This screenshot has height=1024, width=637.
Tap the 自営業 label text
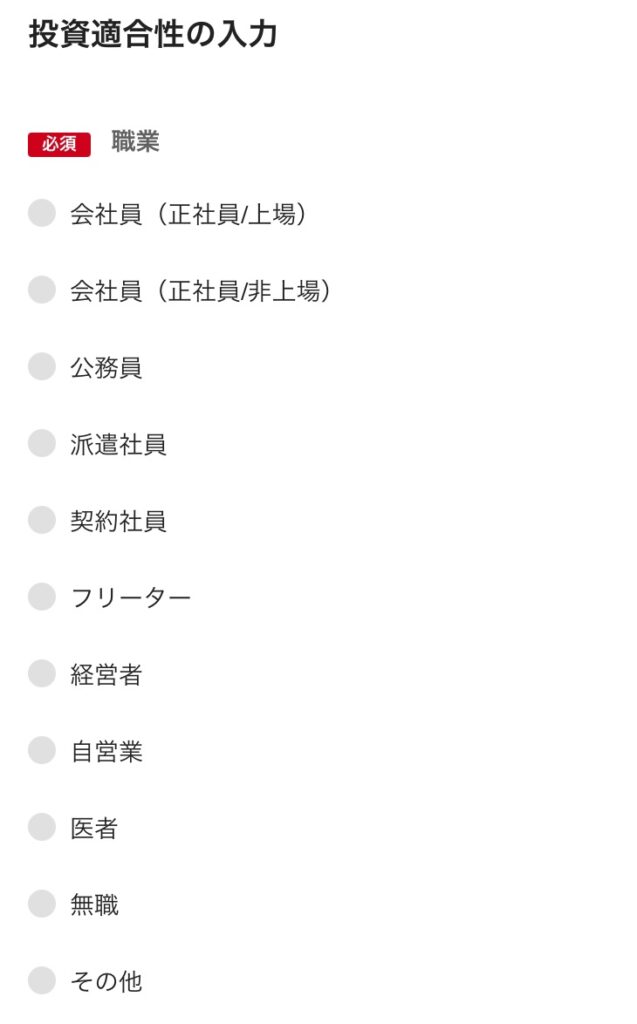[106, 751]
